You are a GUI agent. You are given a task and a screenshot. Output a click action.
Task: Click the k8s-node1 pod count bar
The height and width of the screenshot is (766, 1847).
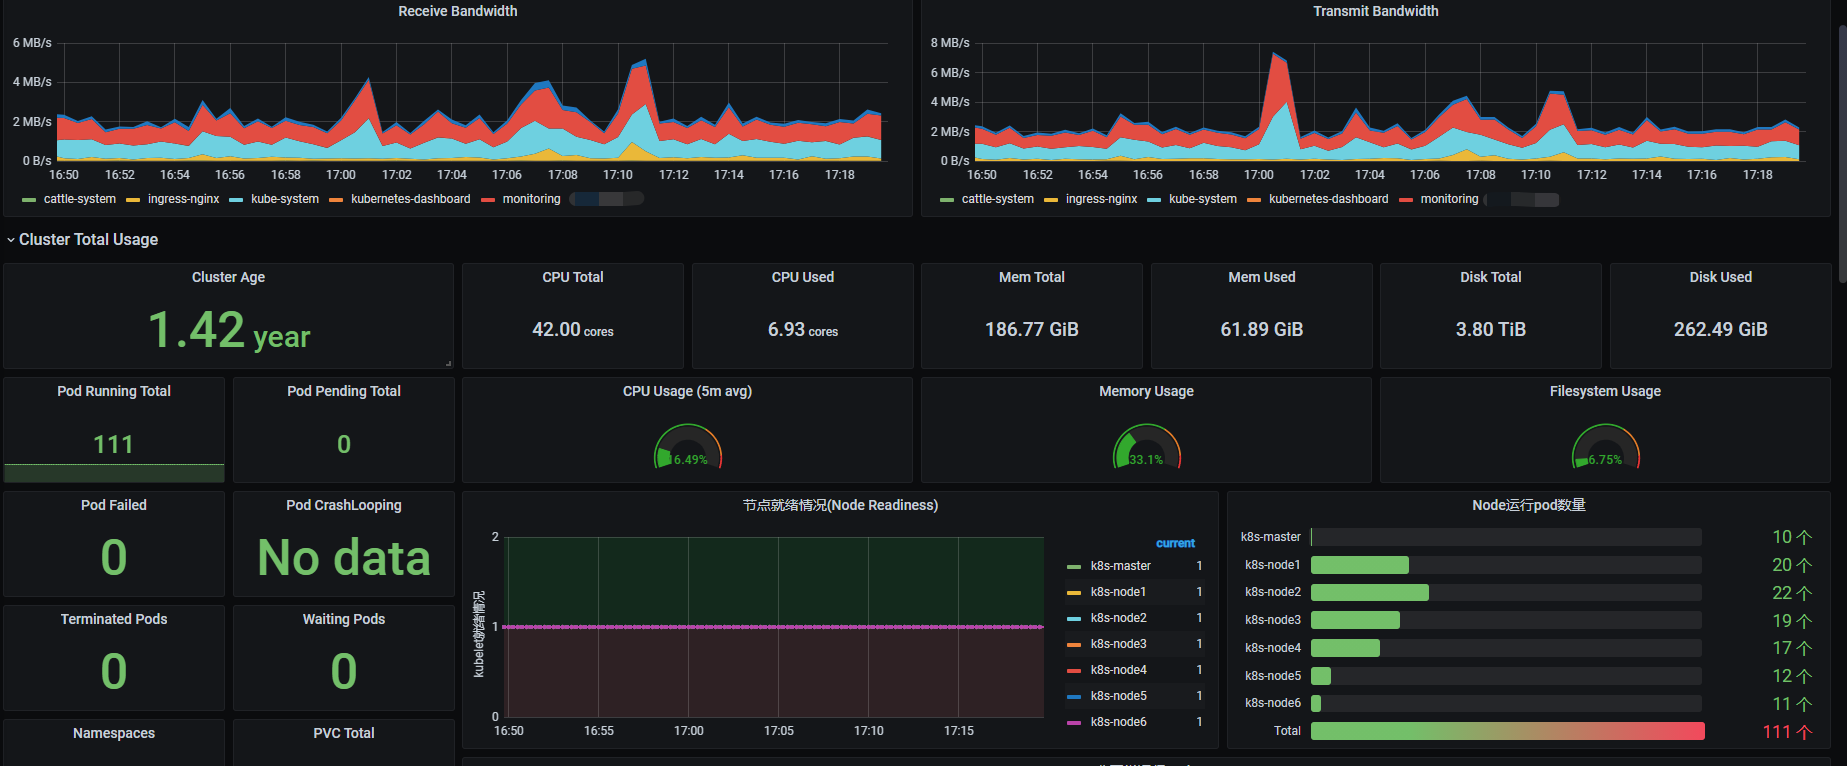1360,565
